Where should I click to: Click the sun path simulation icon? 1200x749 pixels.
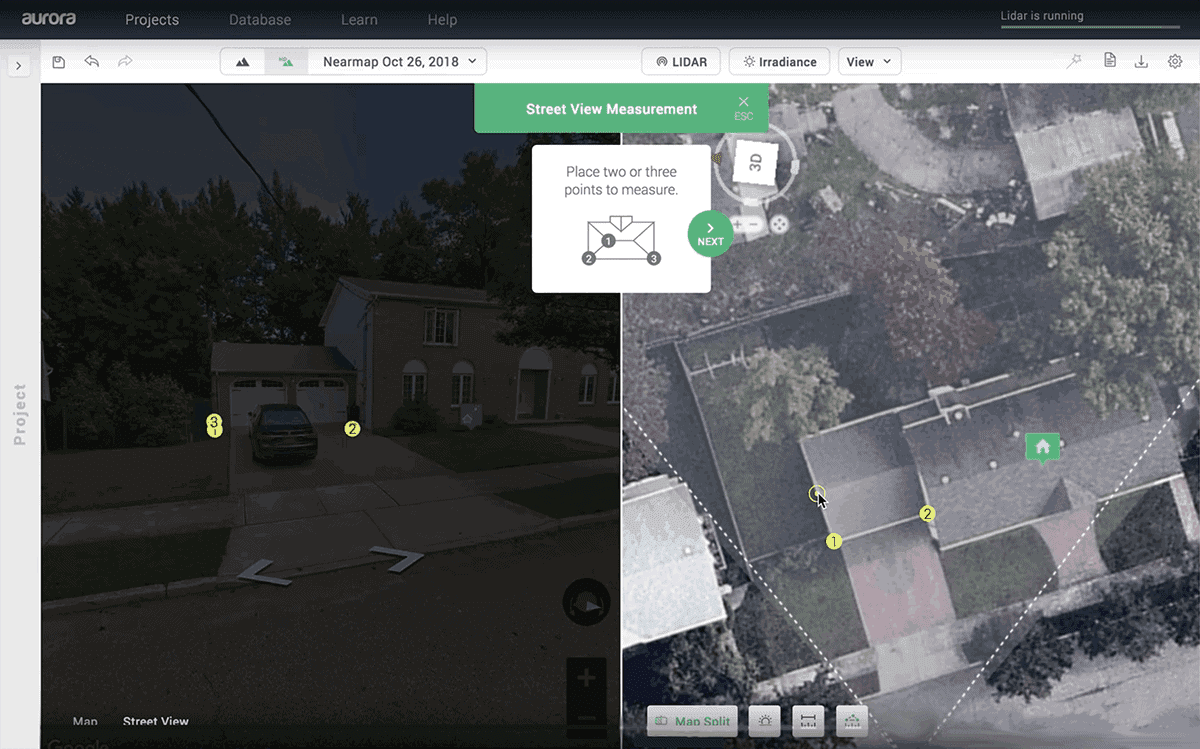click(766, 721)
